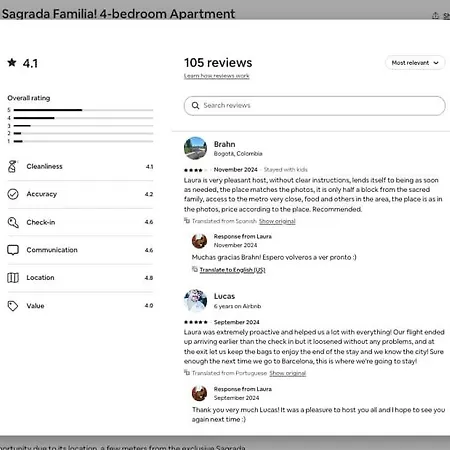Click 6 years on Airbnb under Lucas
This screenshot has width=450, height=450.
(x=237, y=306)
